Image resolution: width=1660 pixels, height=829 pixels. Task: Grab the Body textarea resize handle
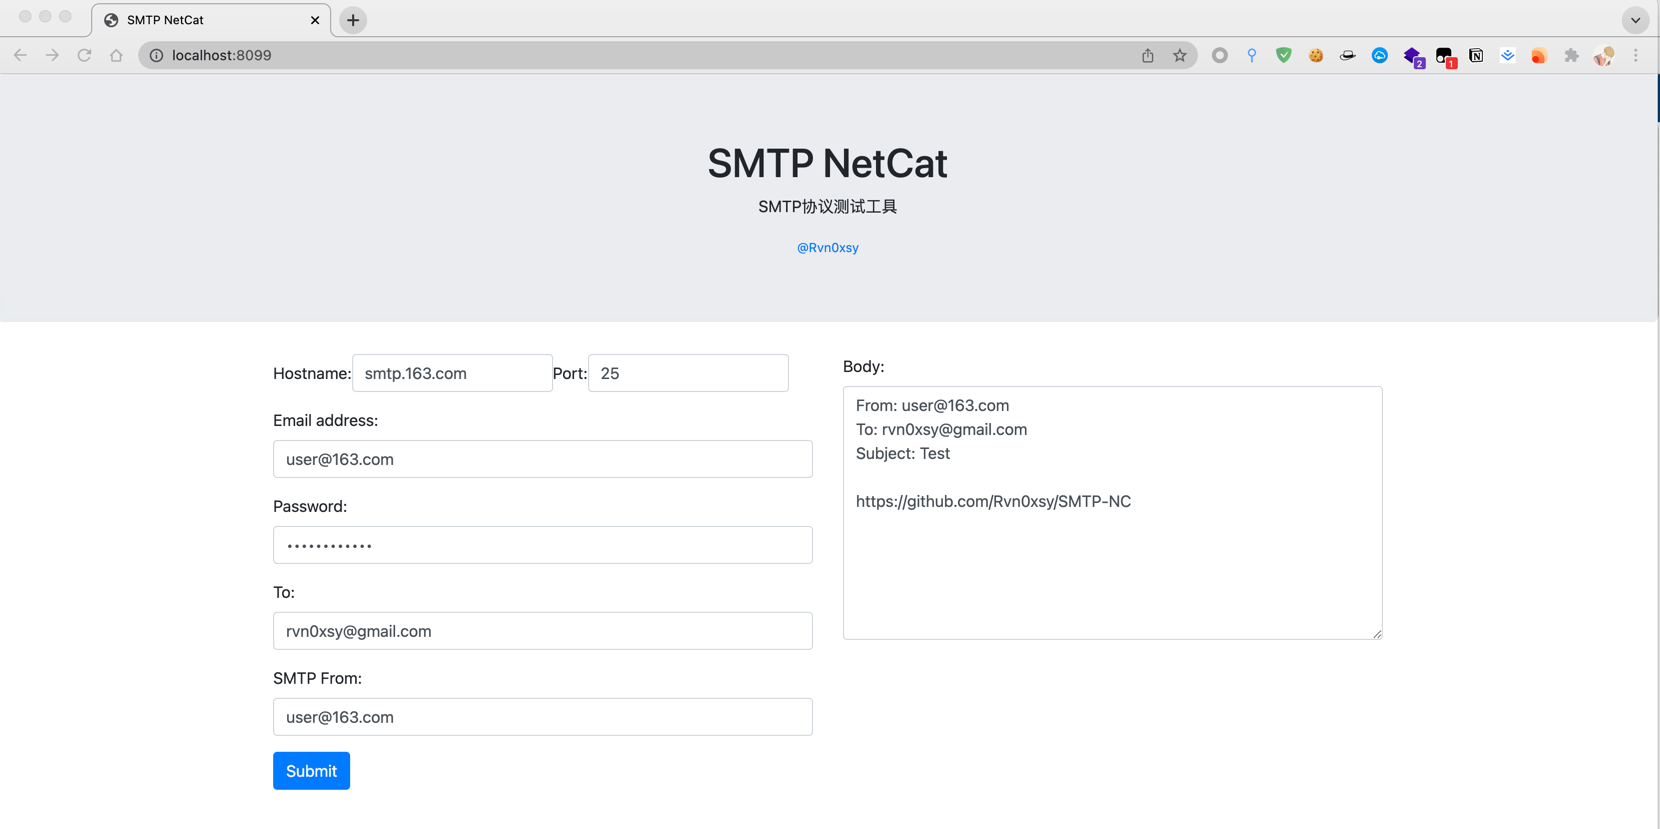point(1377,634)
